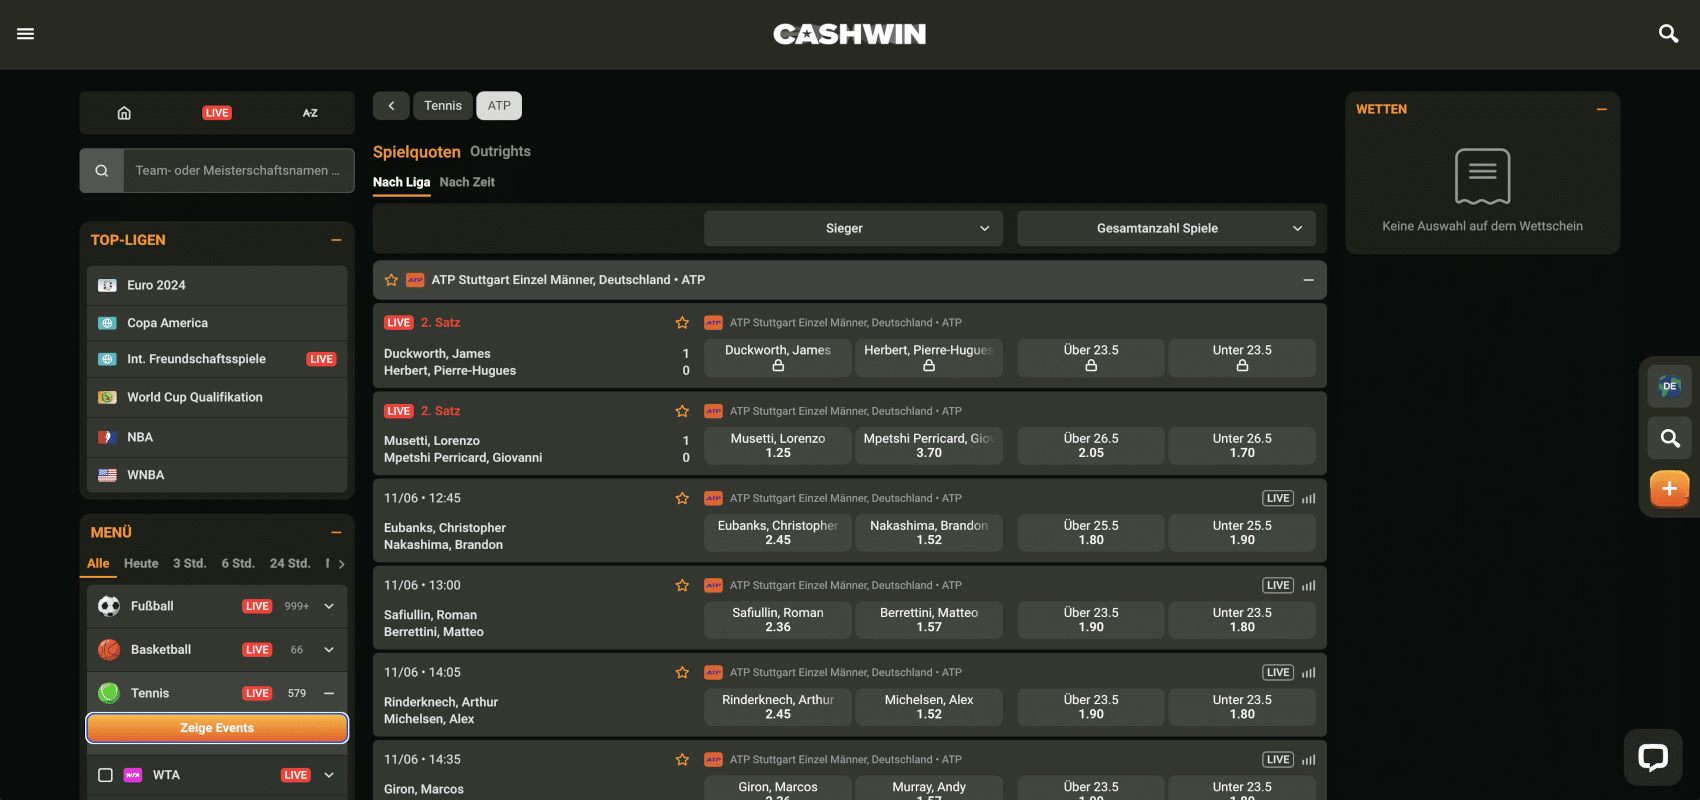Collapse the Tennis sport list
Viewport: 1700px width, 800px height.
(x=329, y=693)
